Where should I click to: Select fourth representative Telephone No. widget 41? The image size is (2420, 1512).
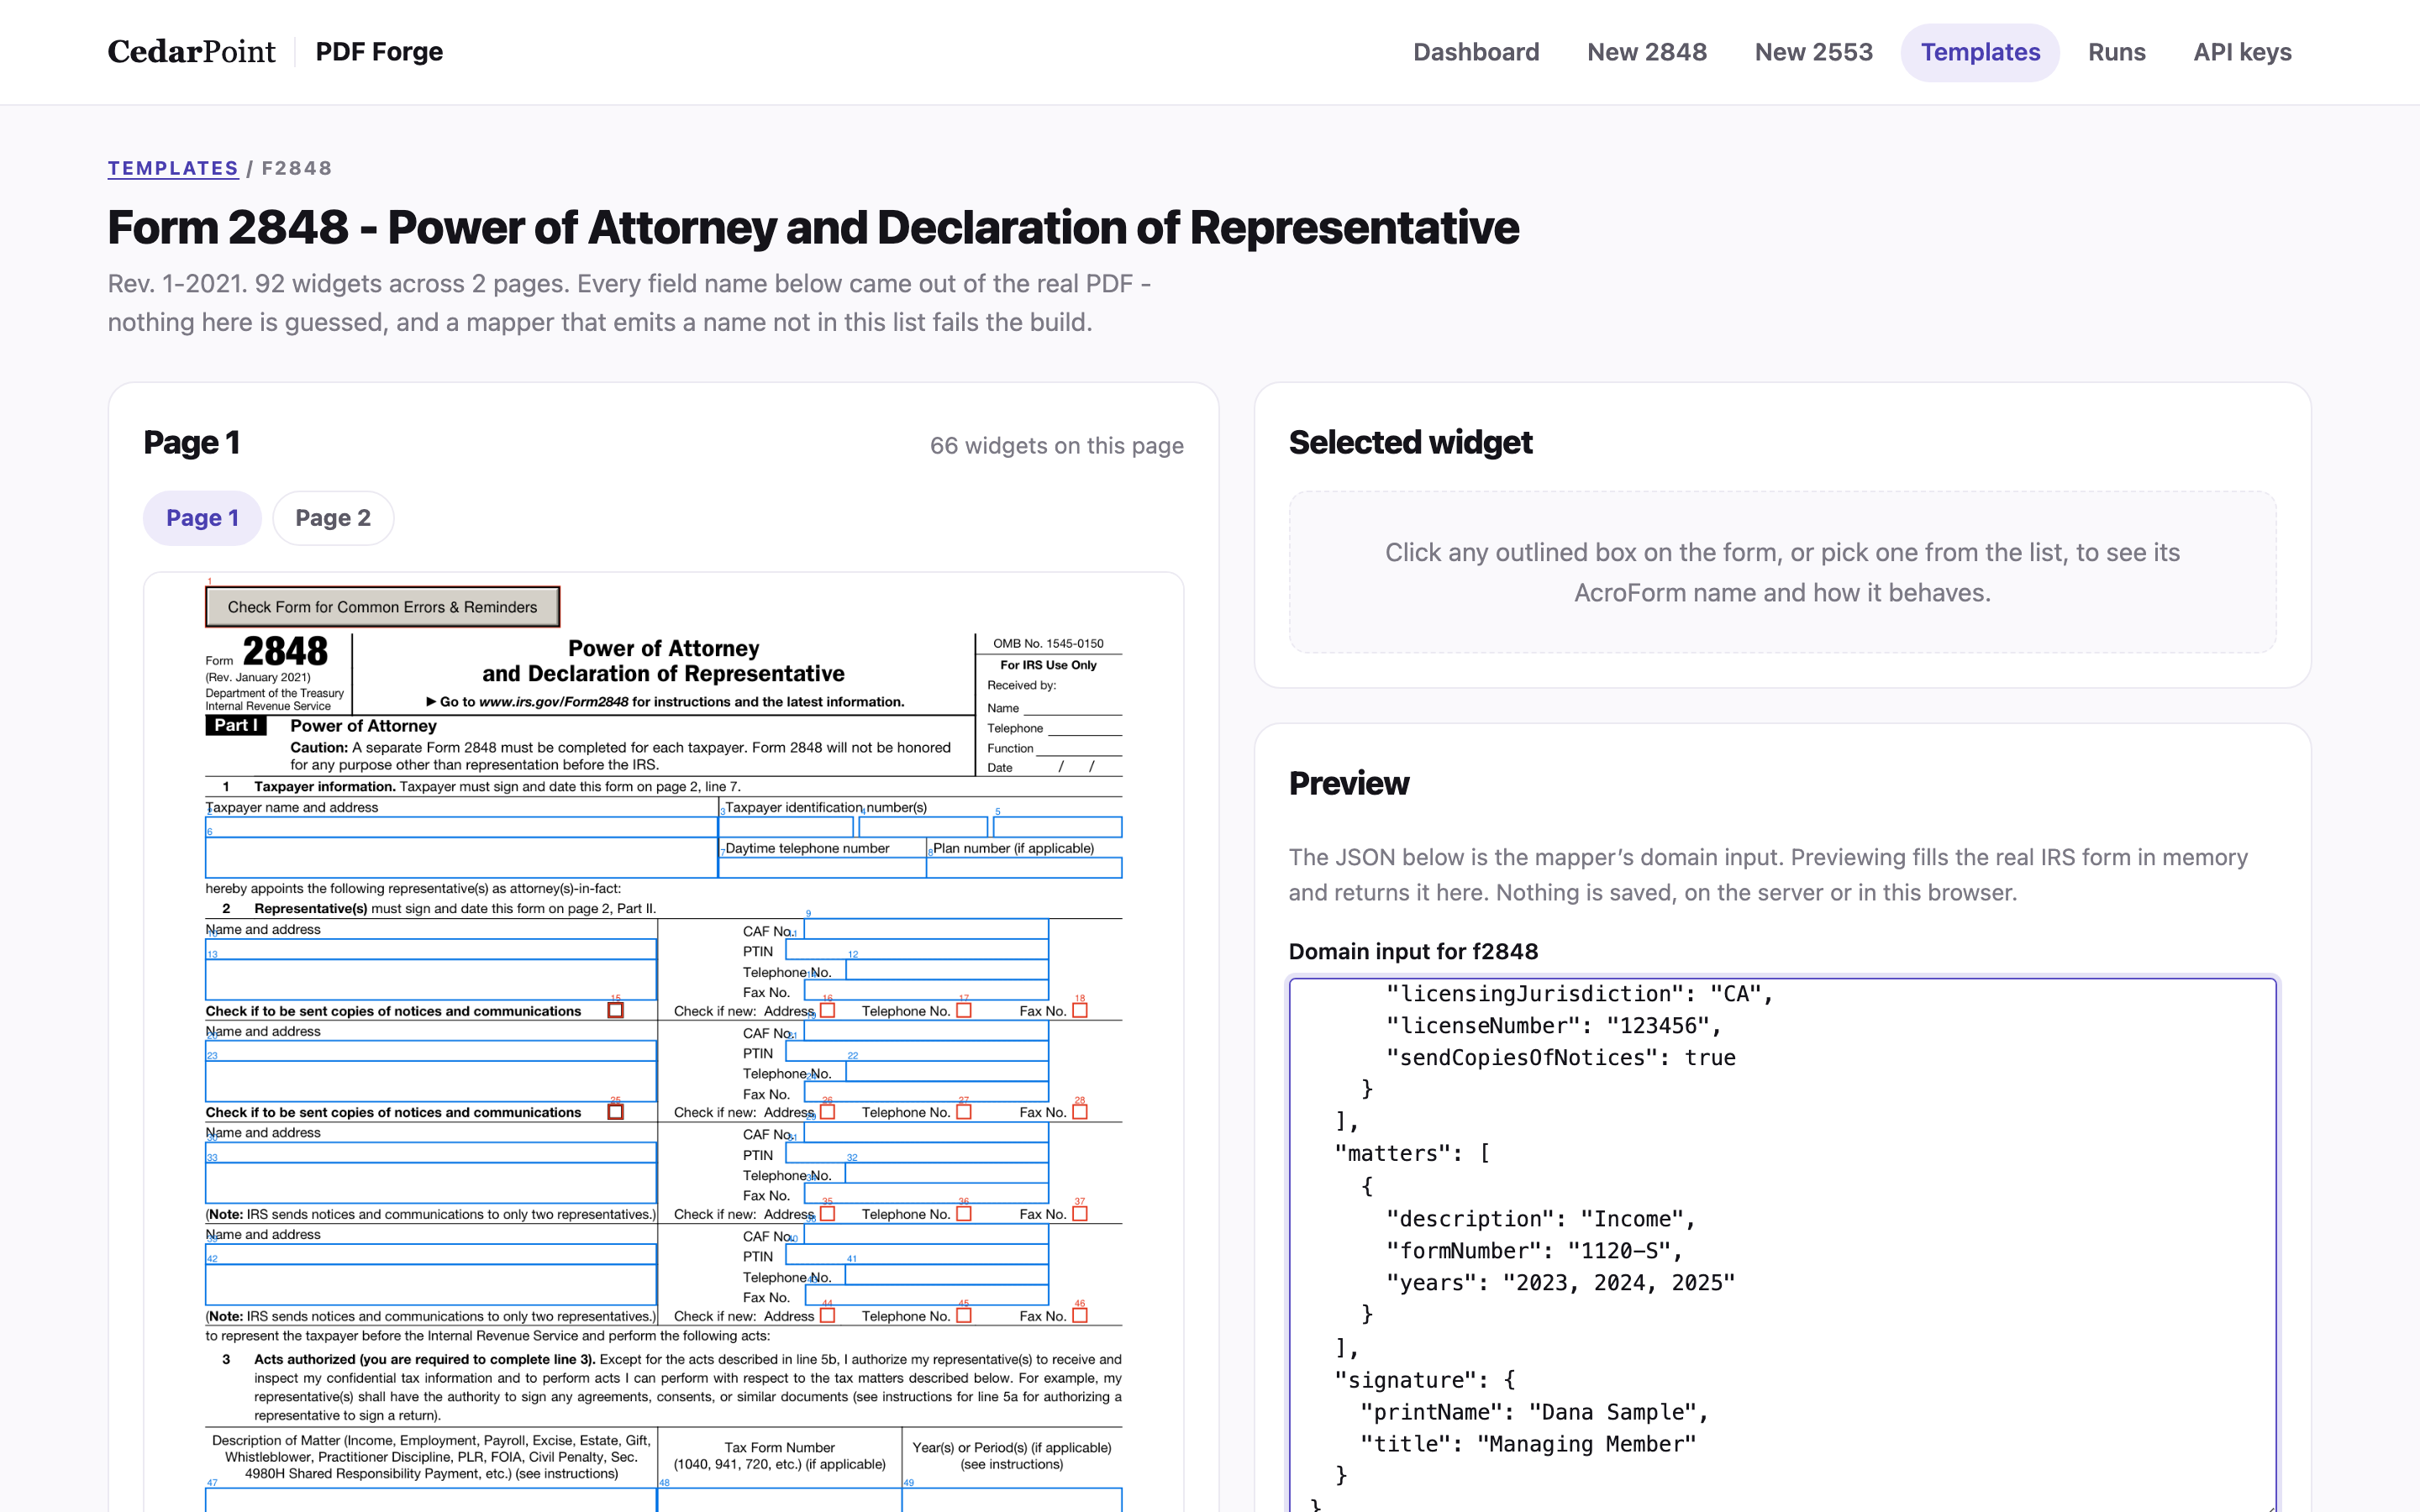click(947, 1276)
